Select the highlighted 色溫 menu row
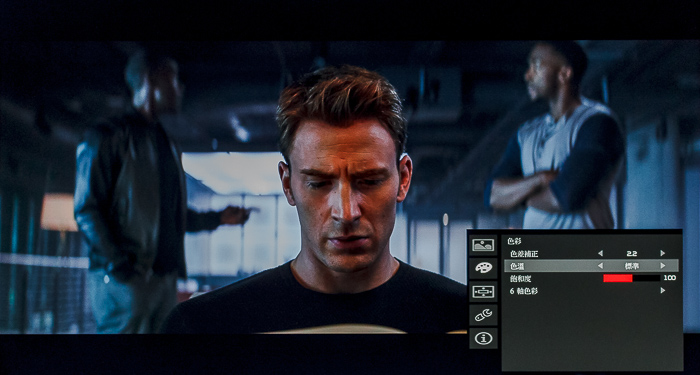700x375 pixels. tap(592, 266)
